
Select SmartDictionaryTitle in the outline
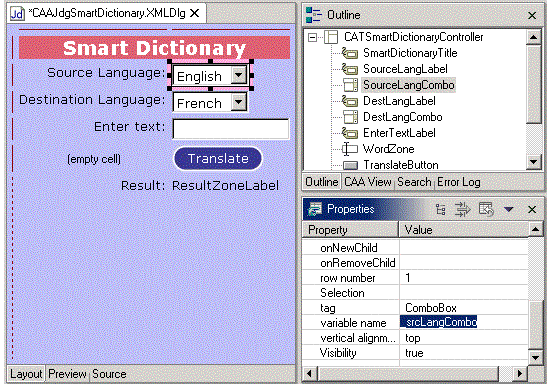click(x=410, y=53)
